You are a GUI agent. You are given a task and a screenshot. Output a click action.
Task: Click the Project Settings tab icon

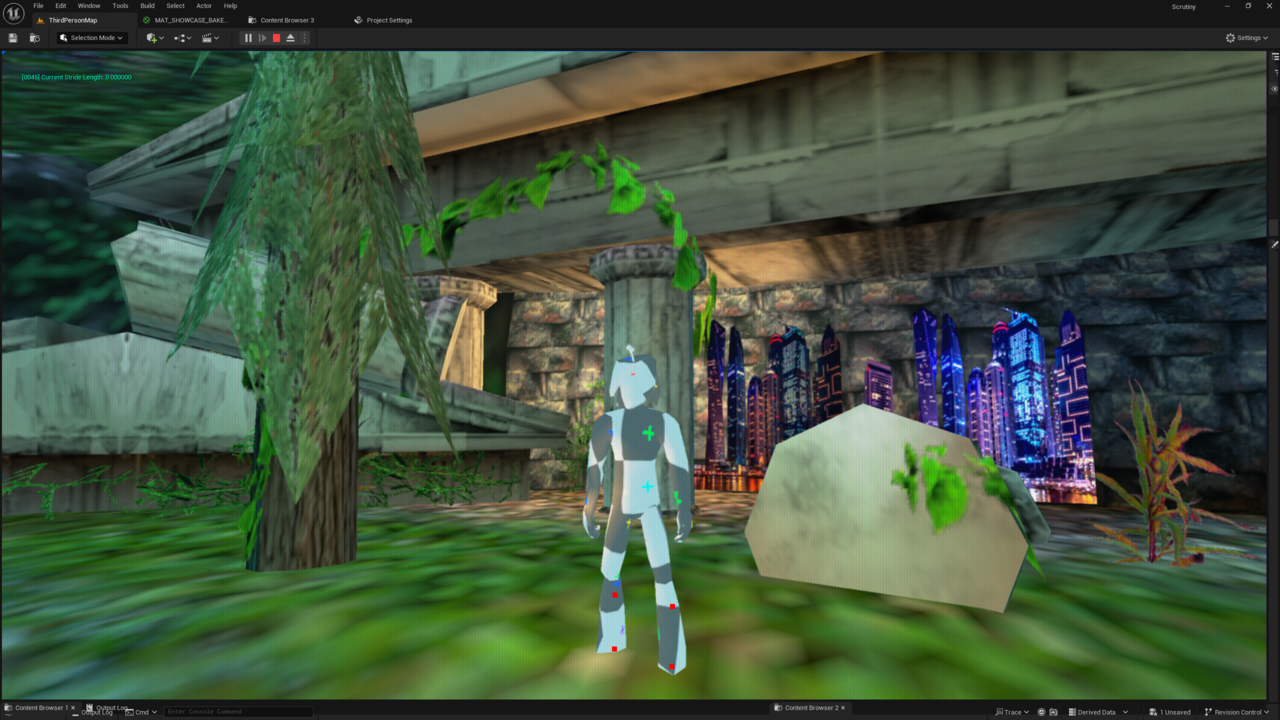(359, 20)
